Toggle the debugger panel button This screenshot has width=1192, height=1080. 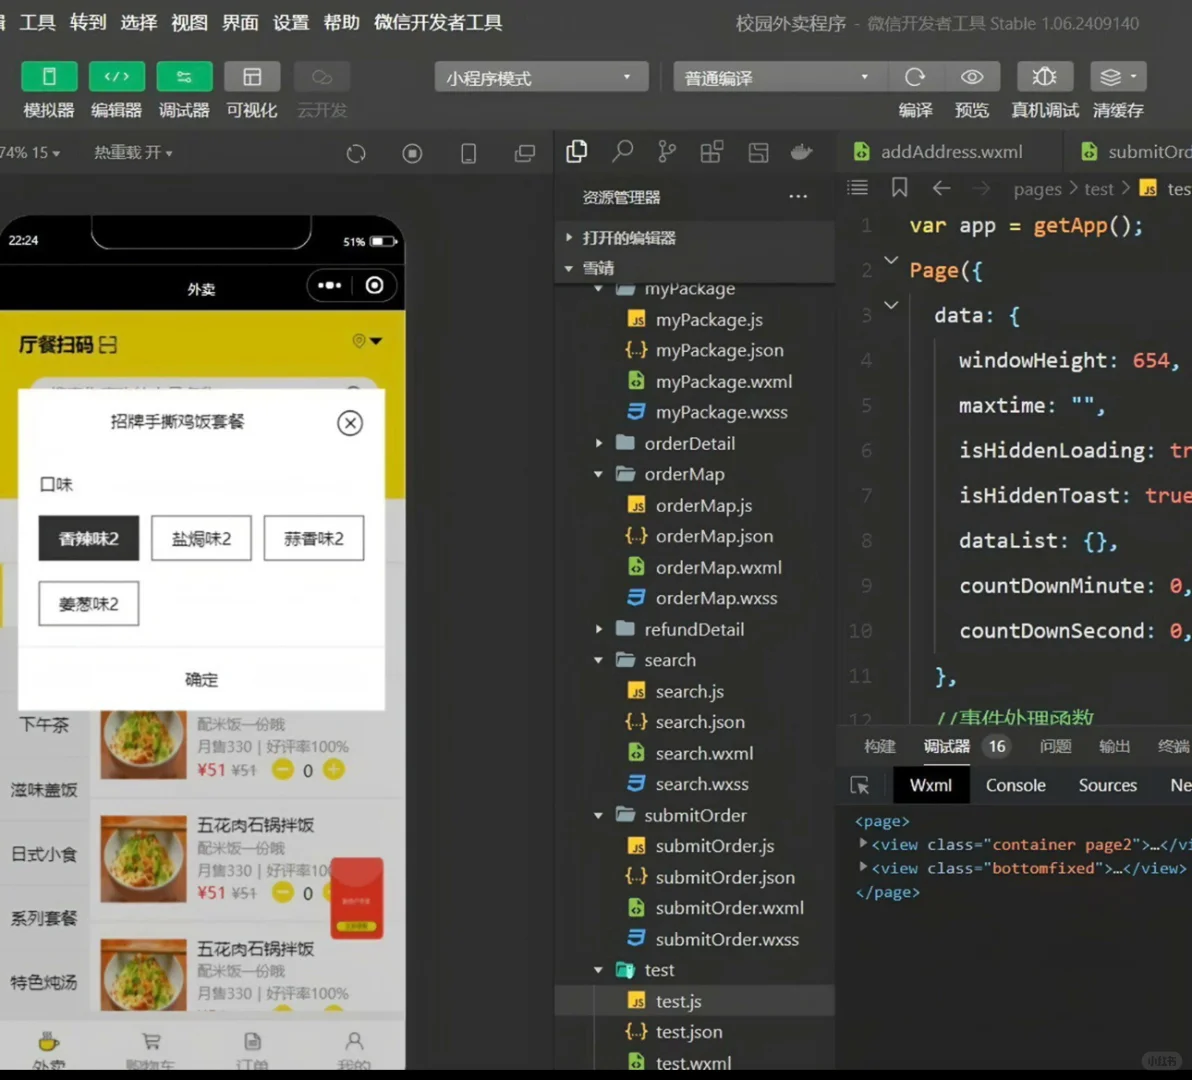[x=184, y=77]
